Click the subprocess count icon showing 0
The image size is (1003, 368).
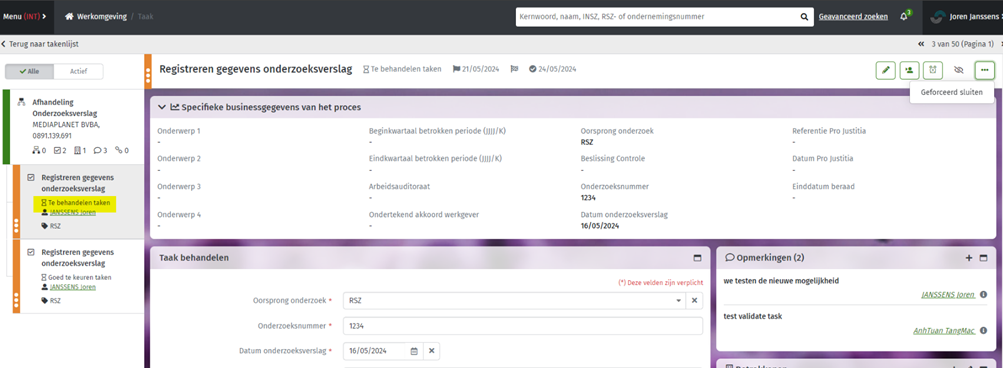point(40,150)
